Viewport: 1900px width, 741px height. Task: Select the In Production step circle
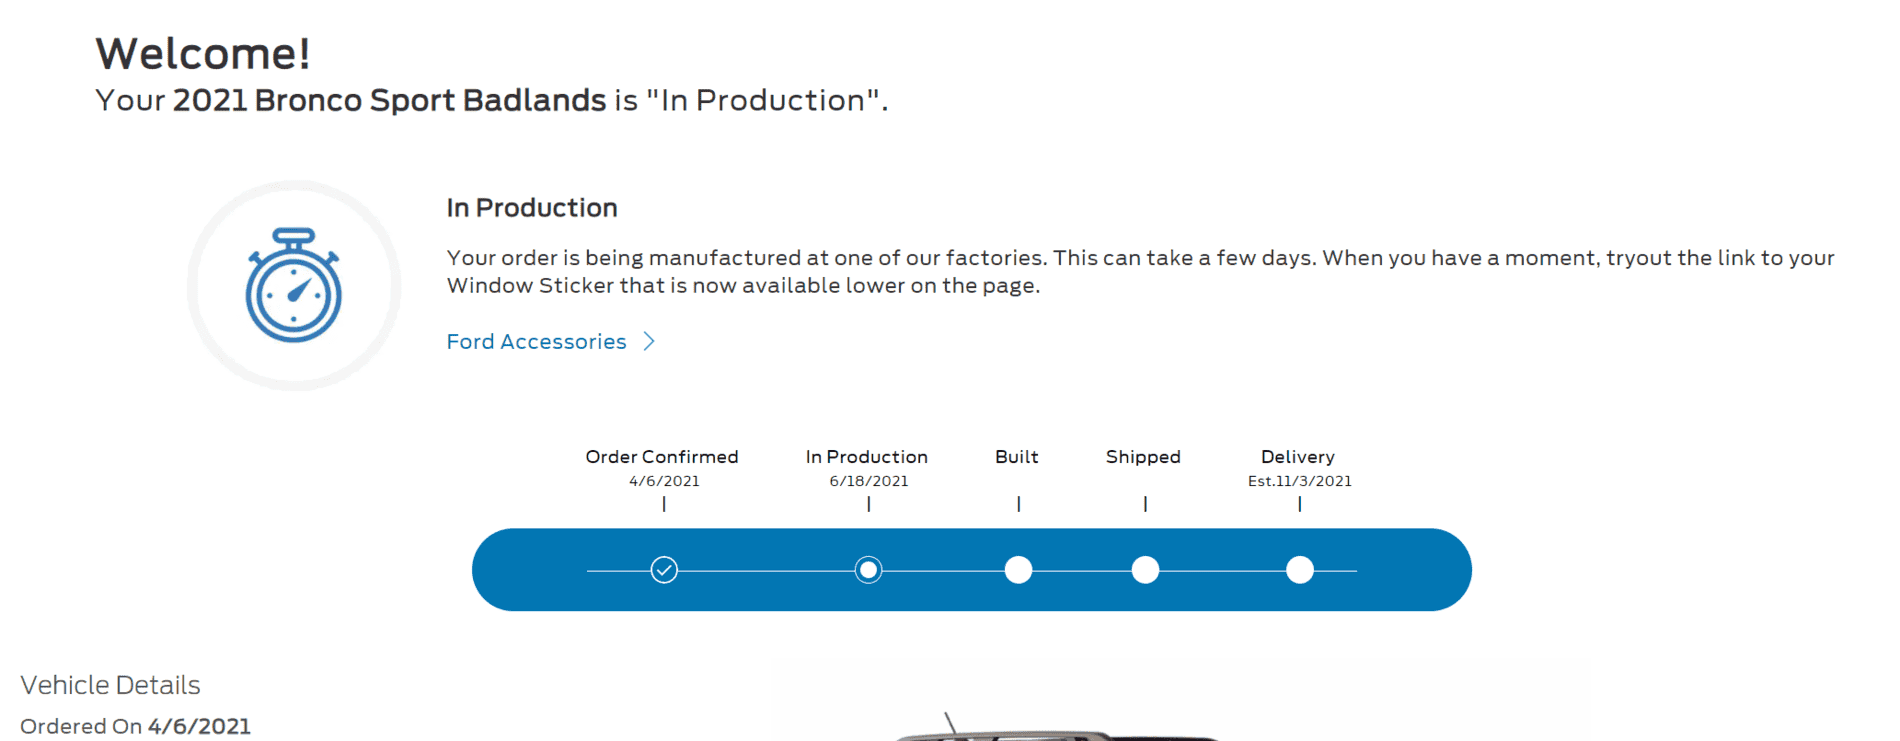coord(869,570)
